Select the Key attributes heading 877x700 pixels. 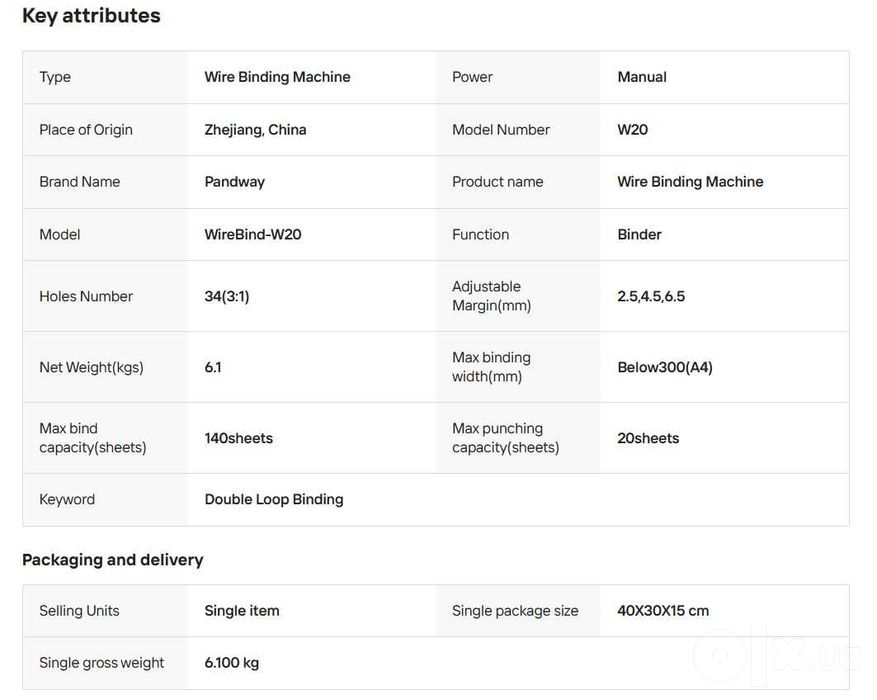91,15
